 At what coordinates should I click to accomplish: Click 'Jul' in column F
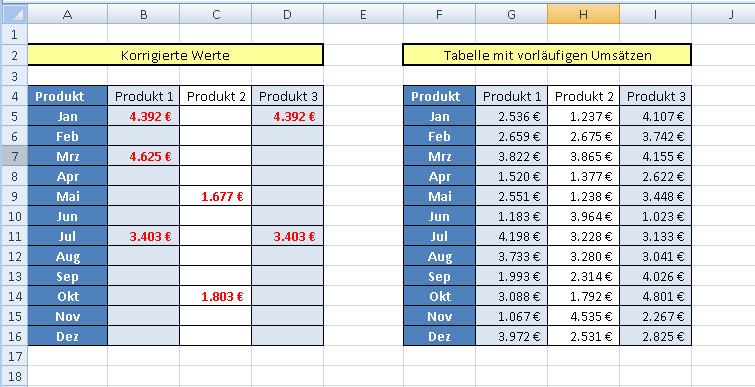[439, 236]
